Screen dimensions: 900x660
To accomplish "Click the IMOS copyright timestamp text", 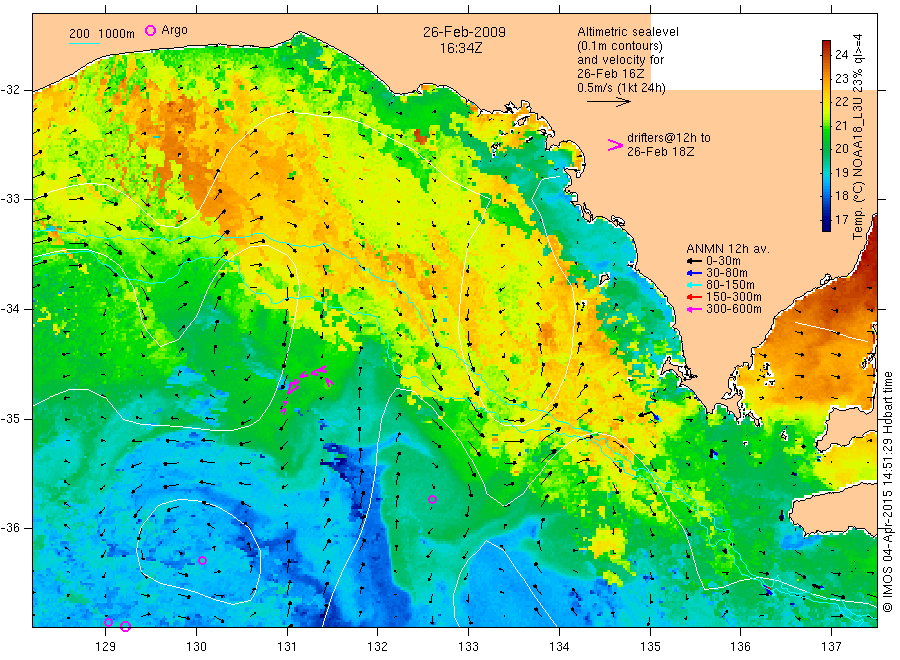I will pos(887,491).
